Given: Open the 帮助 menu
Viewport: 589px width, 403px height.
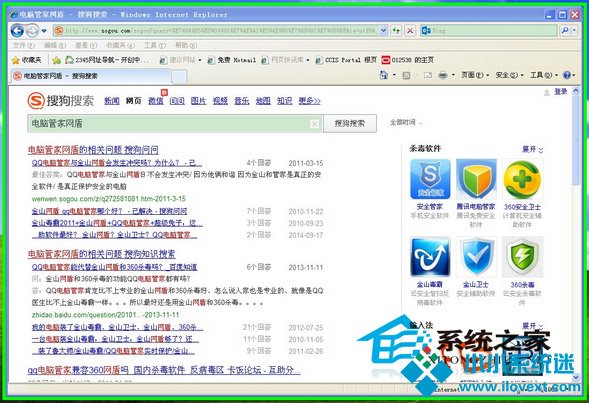Looking at the screenshot, I should point(186,45).
